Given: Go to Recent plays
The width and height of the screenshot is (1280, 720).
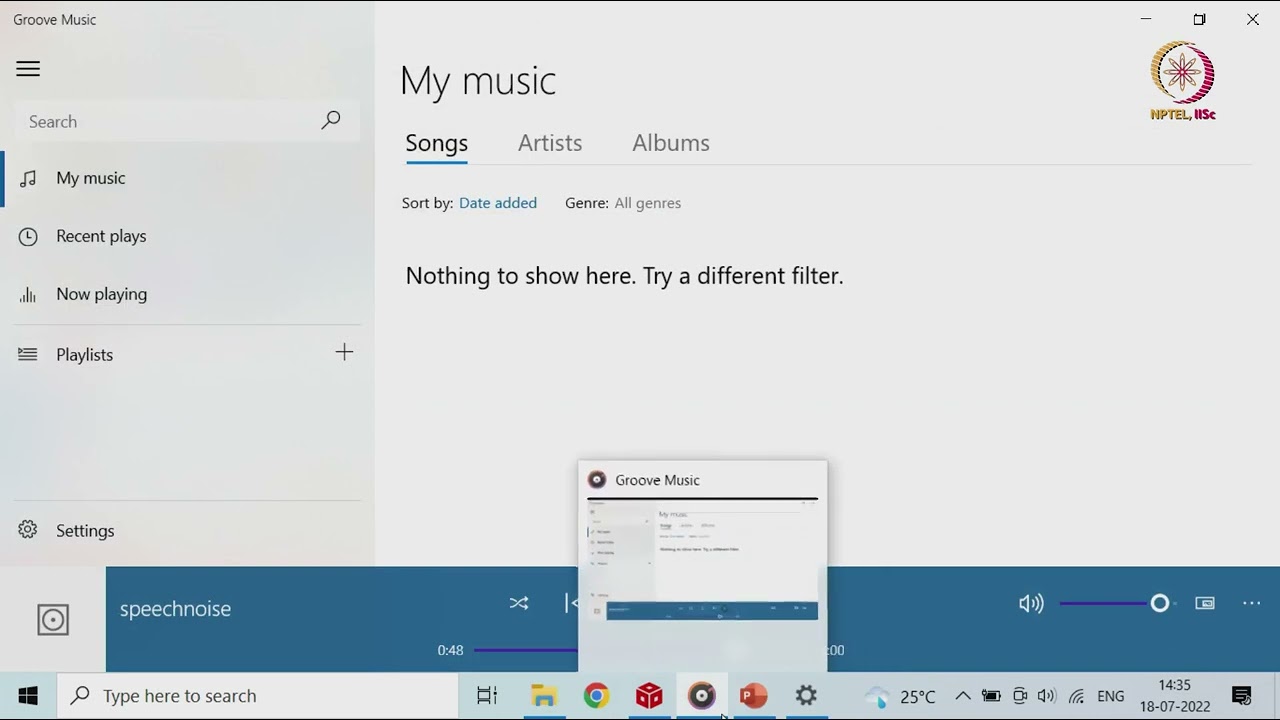Looking at the screenshot, I should [x=101, y=236].
